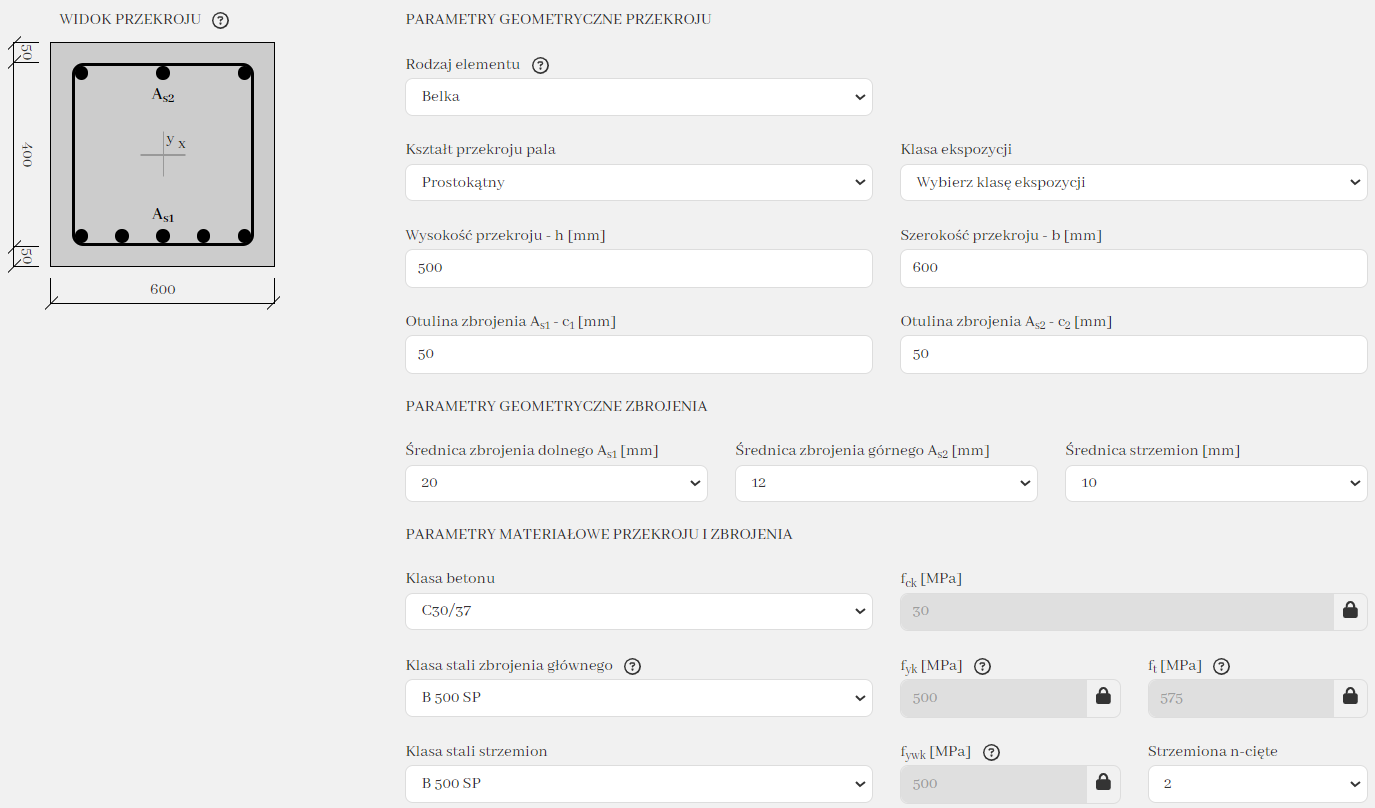Select Średnica zbrojenia dolnego As1 dropdown

click(x=556, y=483)
